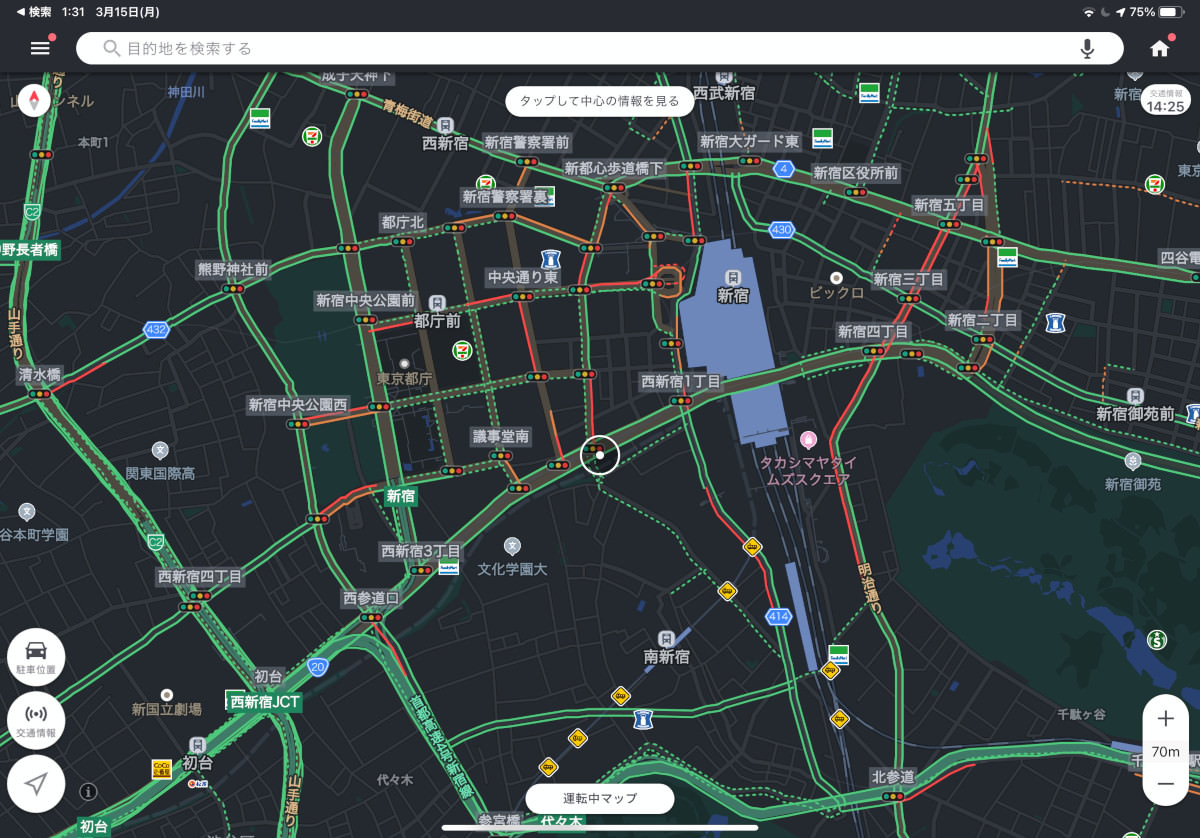Tap the microphone voice search icon

tap(1087, 48)
